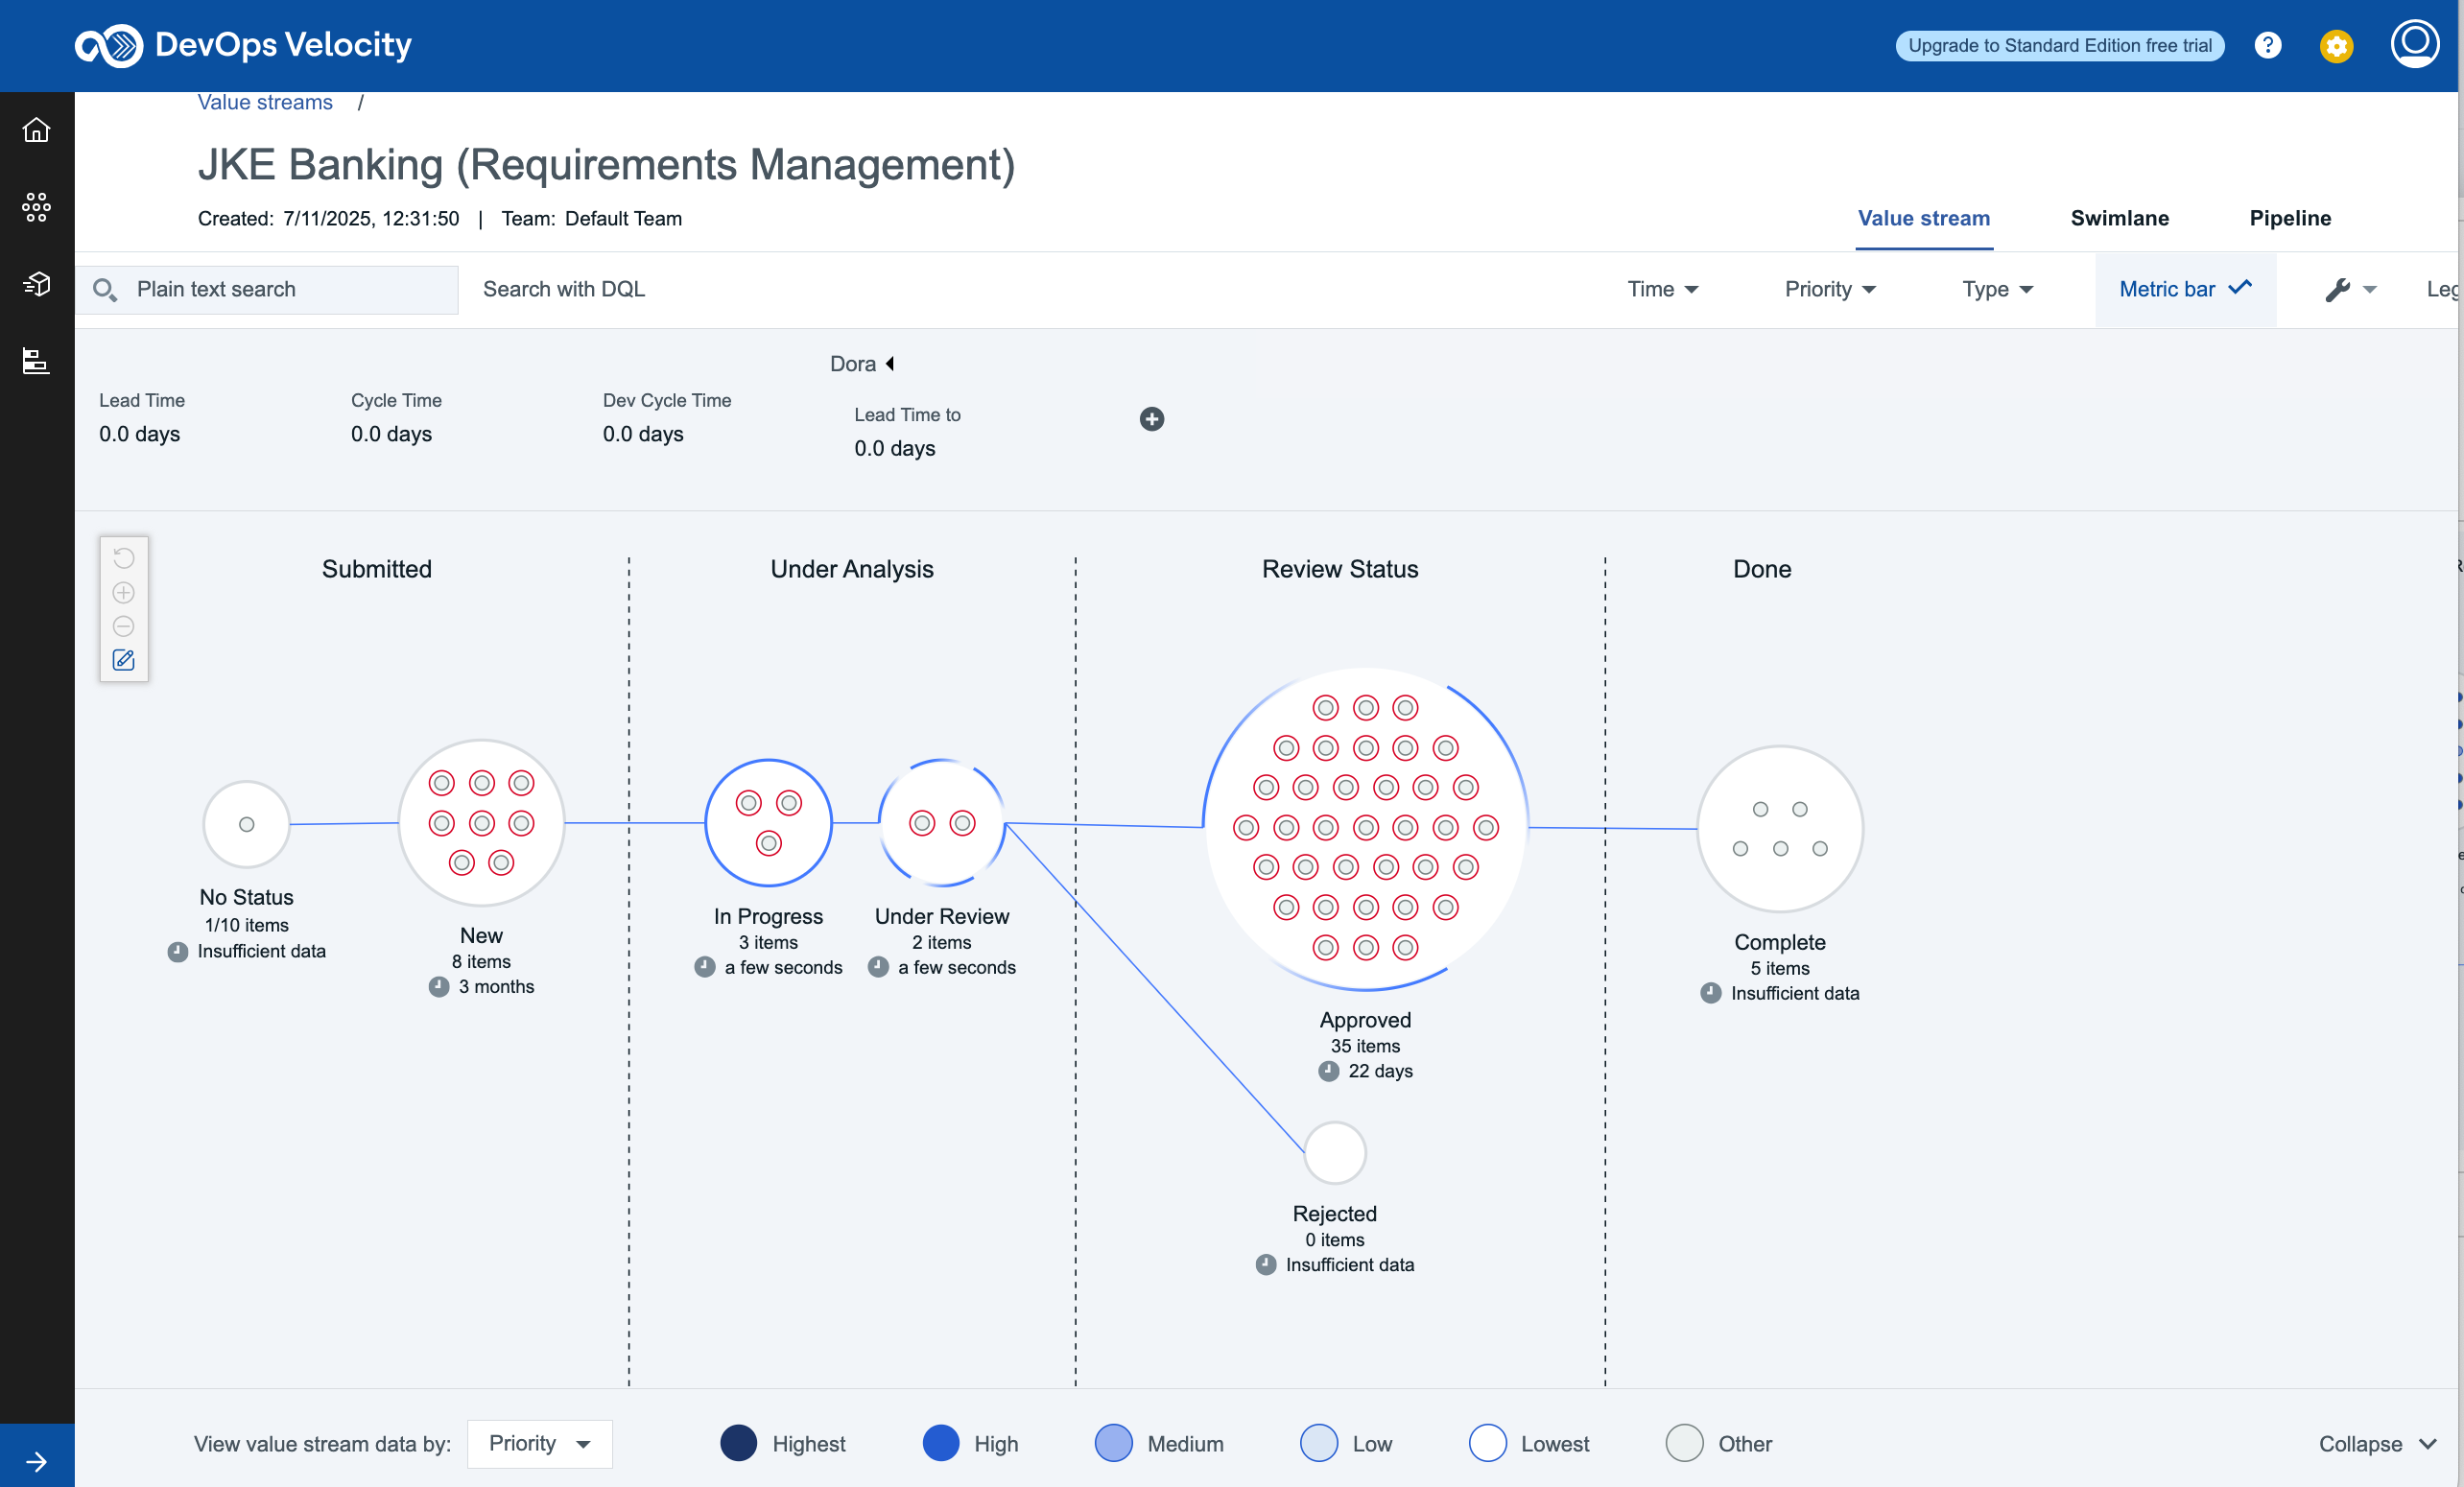Zoom in on the value stream canvas
This screenshot has width=2464, height=1487.
tap(124, 593)
